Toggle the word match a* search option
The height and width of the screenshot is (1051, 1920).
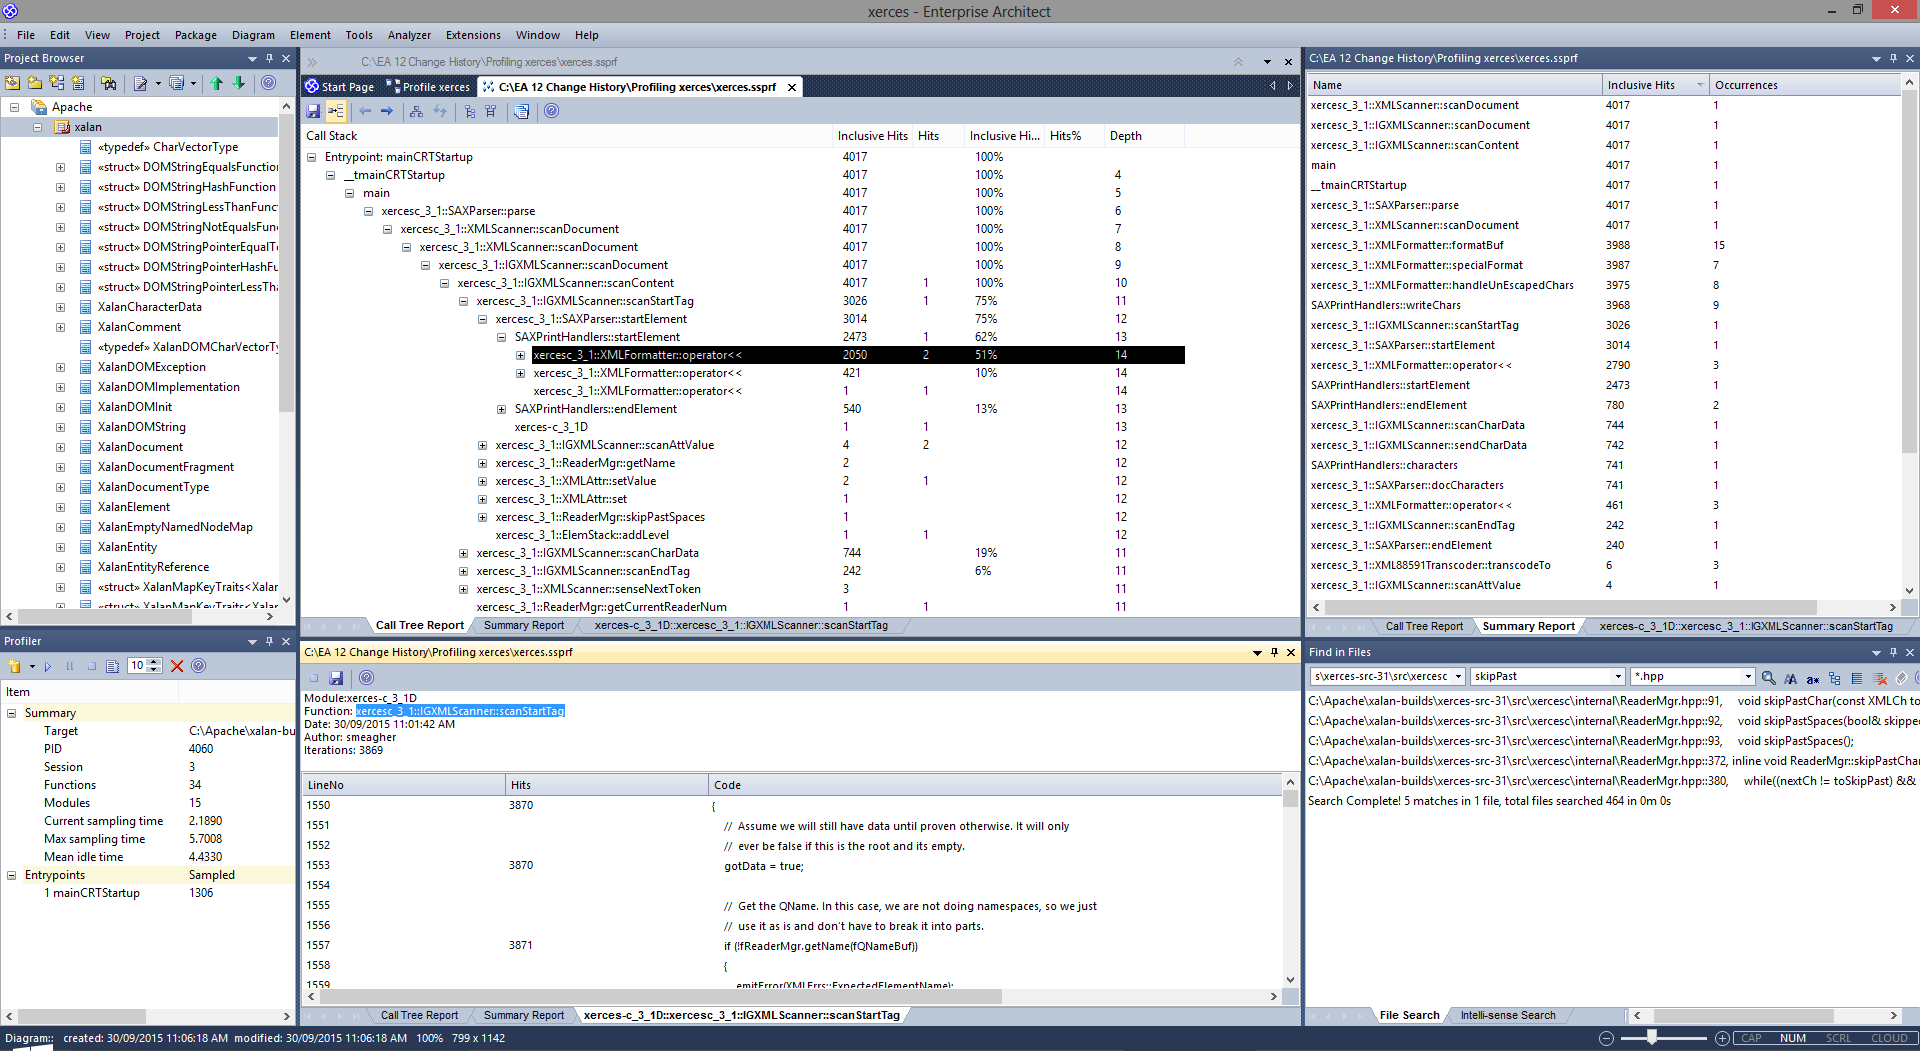1812,677
